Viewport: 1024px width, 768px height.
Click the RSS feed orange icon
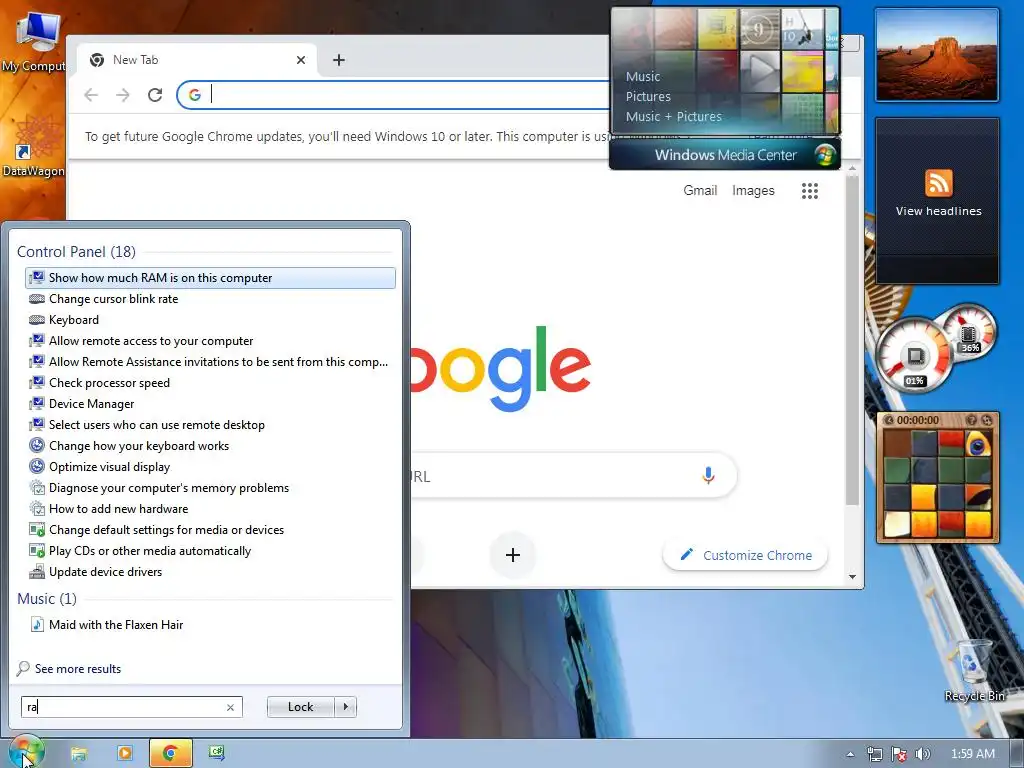tap(938, 183)
